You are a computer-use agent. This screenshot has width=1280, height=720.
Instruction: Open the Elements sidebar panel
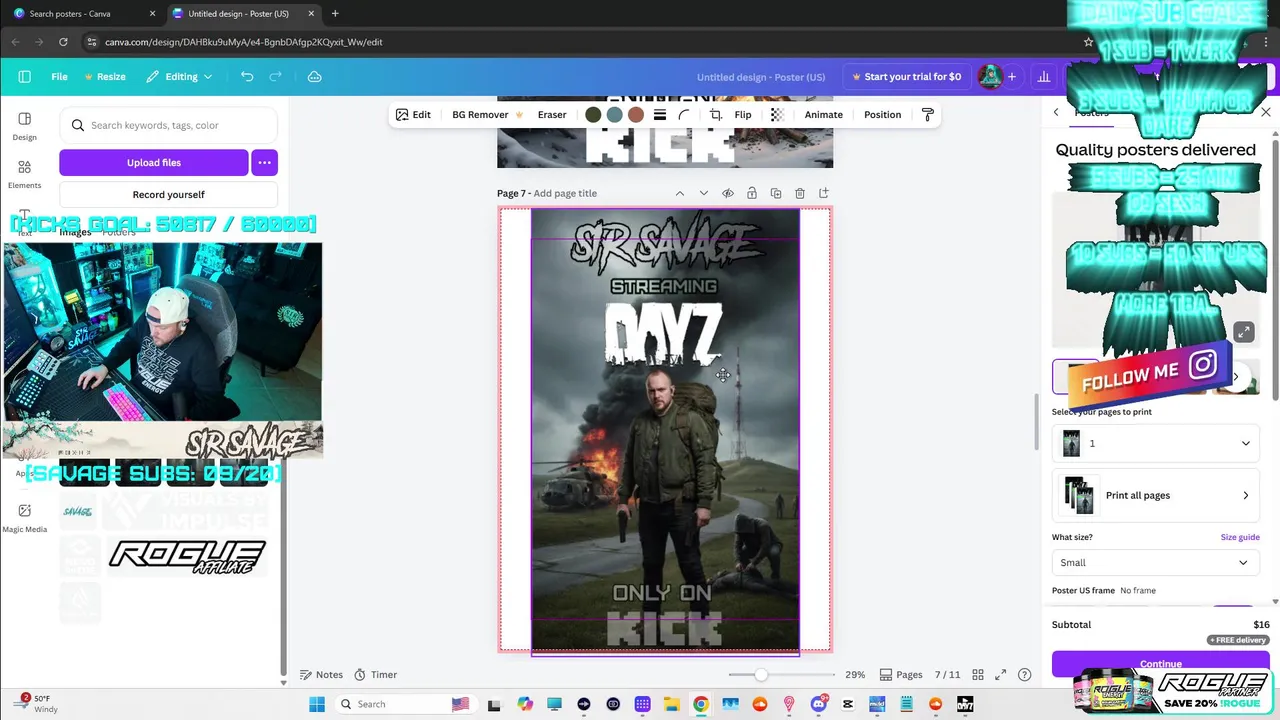[x=25, y=174]
